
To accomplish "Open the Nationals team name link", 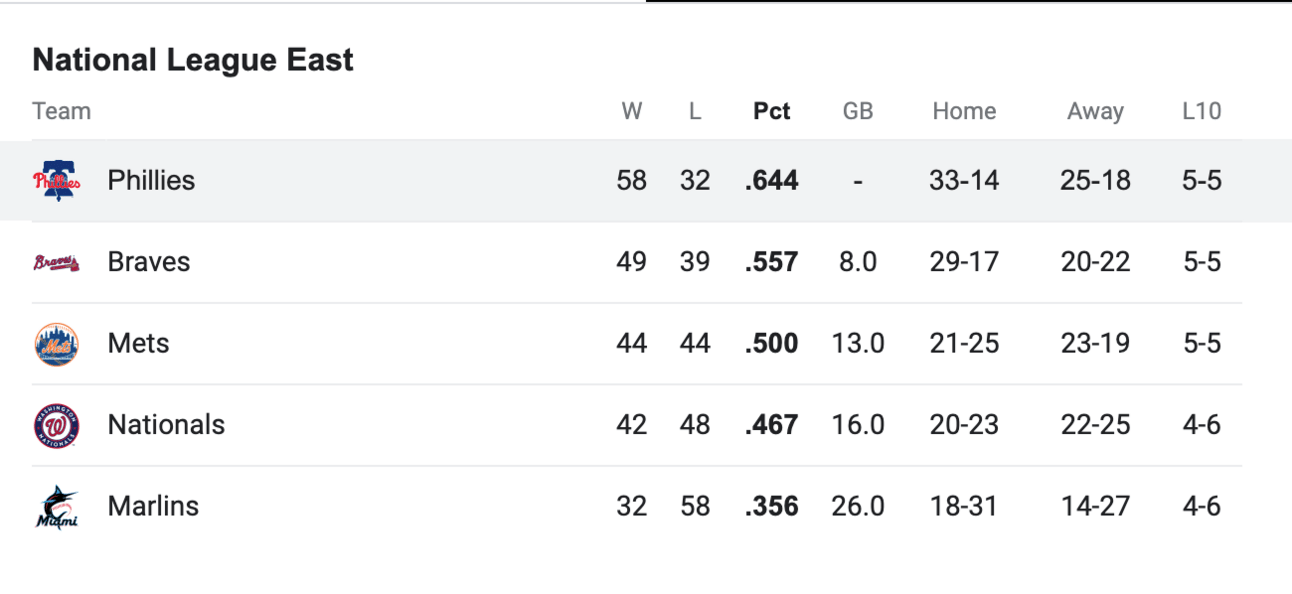I will 166,425.
